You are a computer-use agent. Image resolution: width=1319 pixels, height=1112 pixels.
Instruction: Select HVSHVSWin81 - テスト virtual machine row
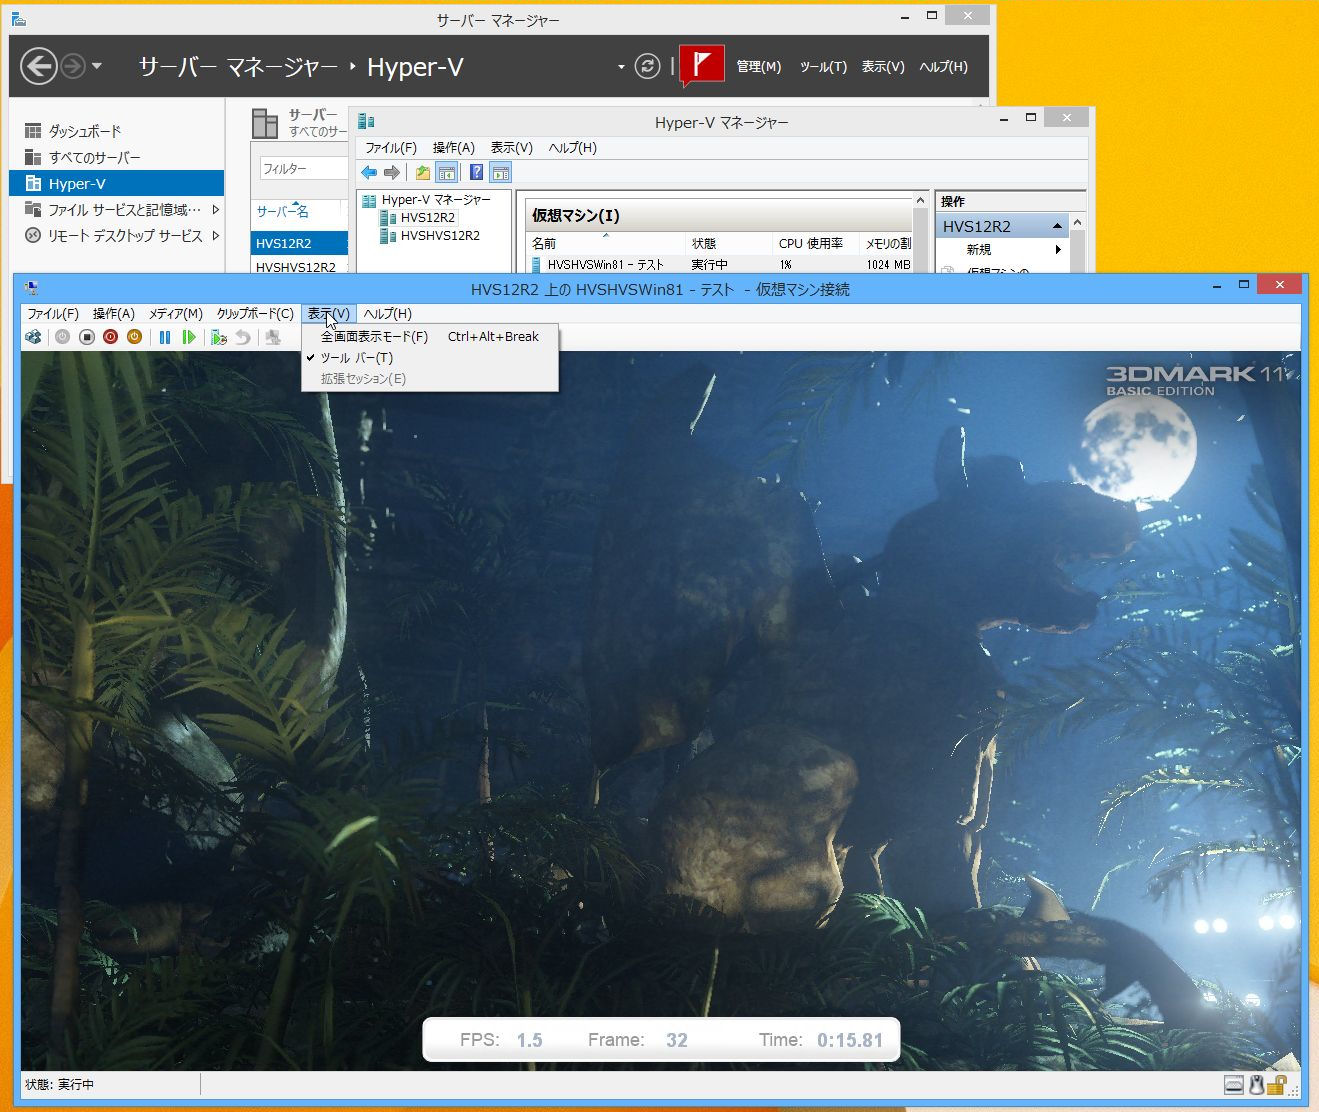720,265
